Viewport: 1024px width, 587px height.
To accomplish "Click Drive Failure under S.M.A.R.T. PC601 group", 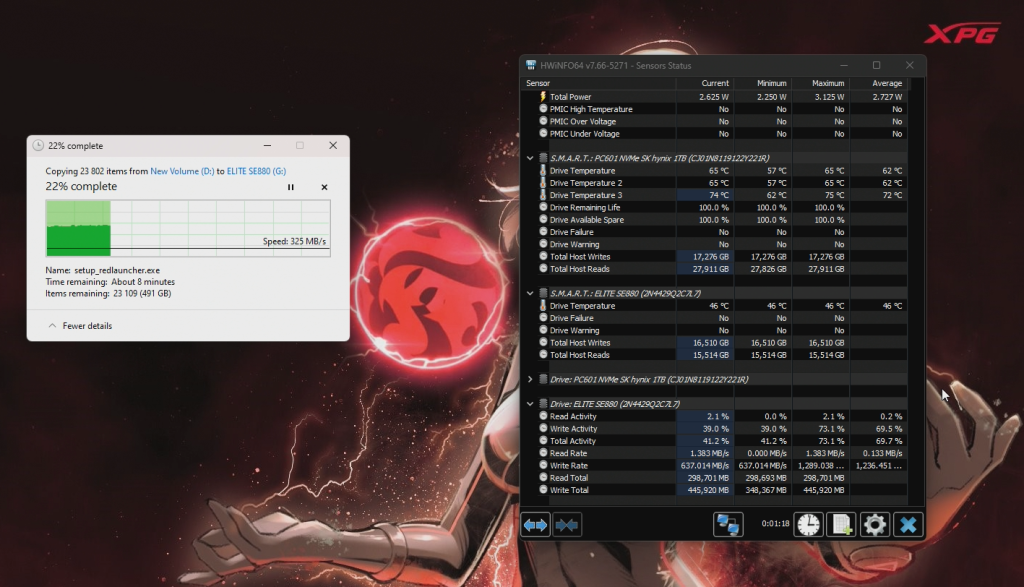I will coord(571,232).
